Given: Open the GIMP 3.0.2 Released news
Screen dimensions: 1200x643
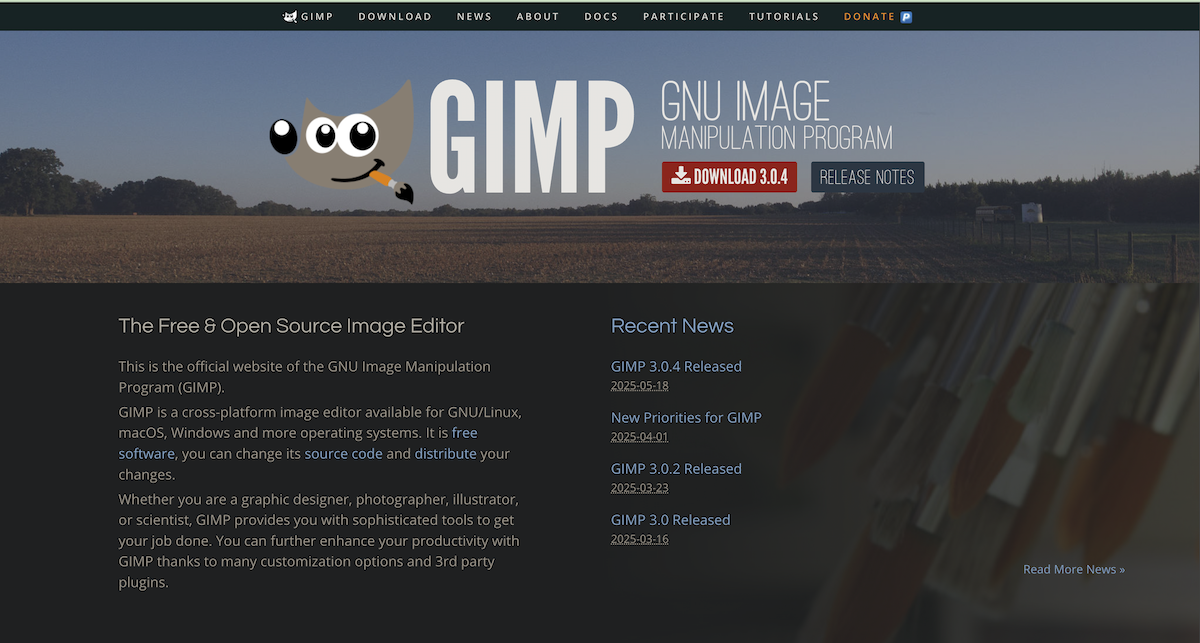Looking at the screenshot, I should point(676,469).
